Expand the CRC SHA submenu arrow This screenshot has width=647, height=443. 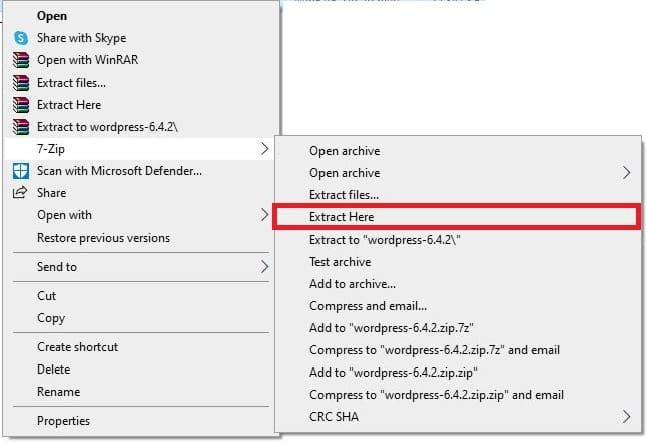627,416
